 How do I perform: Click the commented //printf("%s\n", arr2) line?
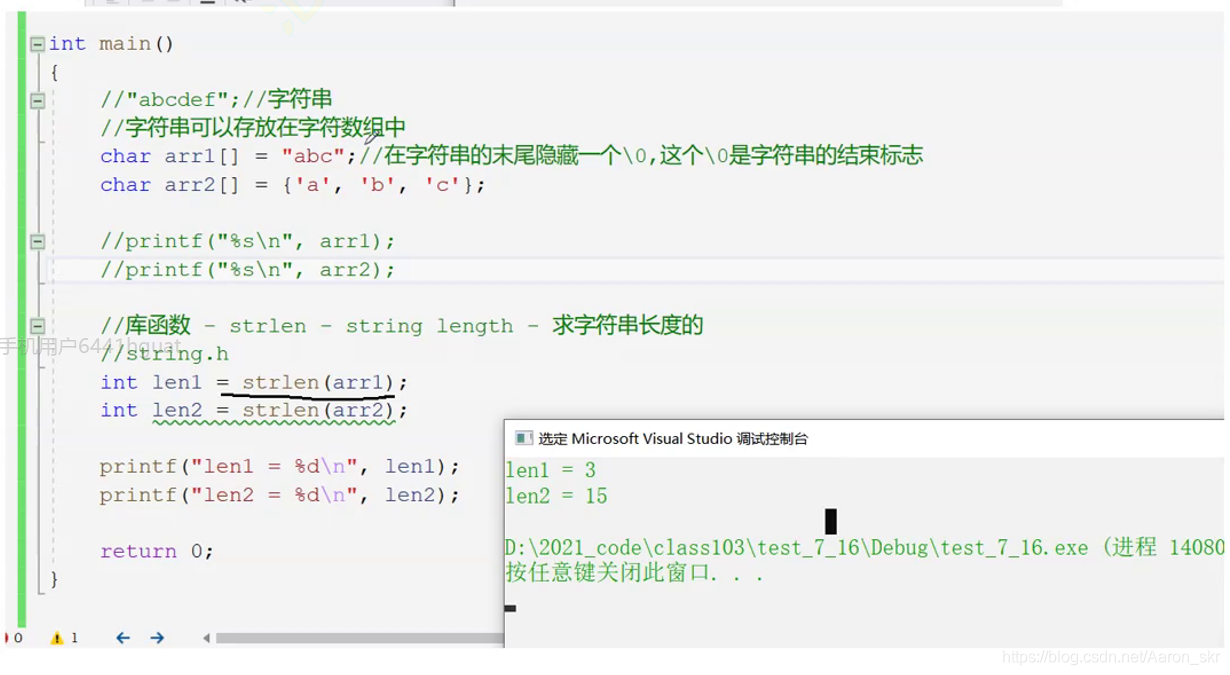point(248,270)
